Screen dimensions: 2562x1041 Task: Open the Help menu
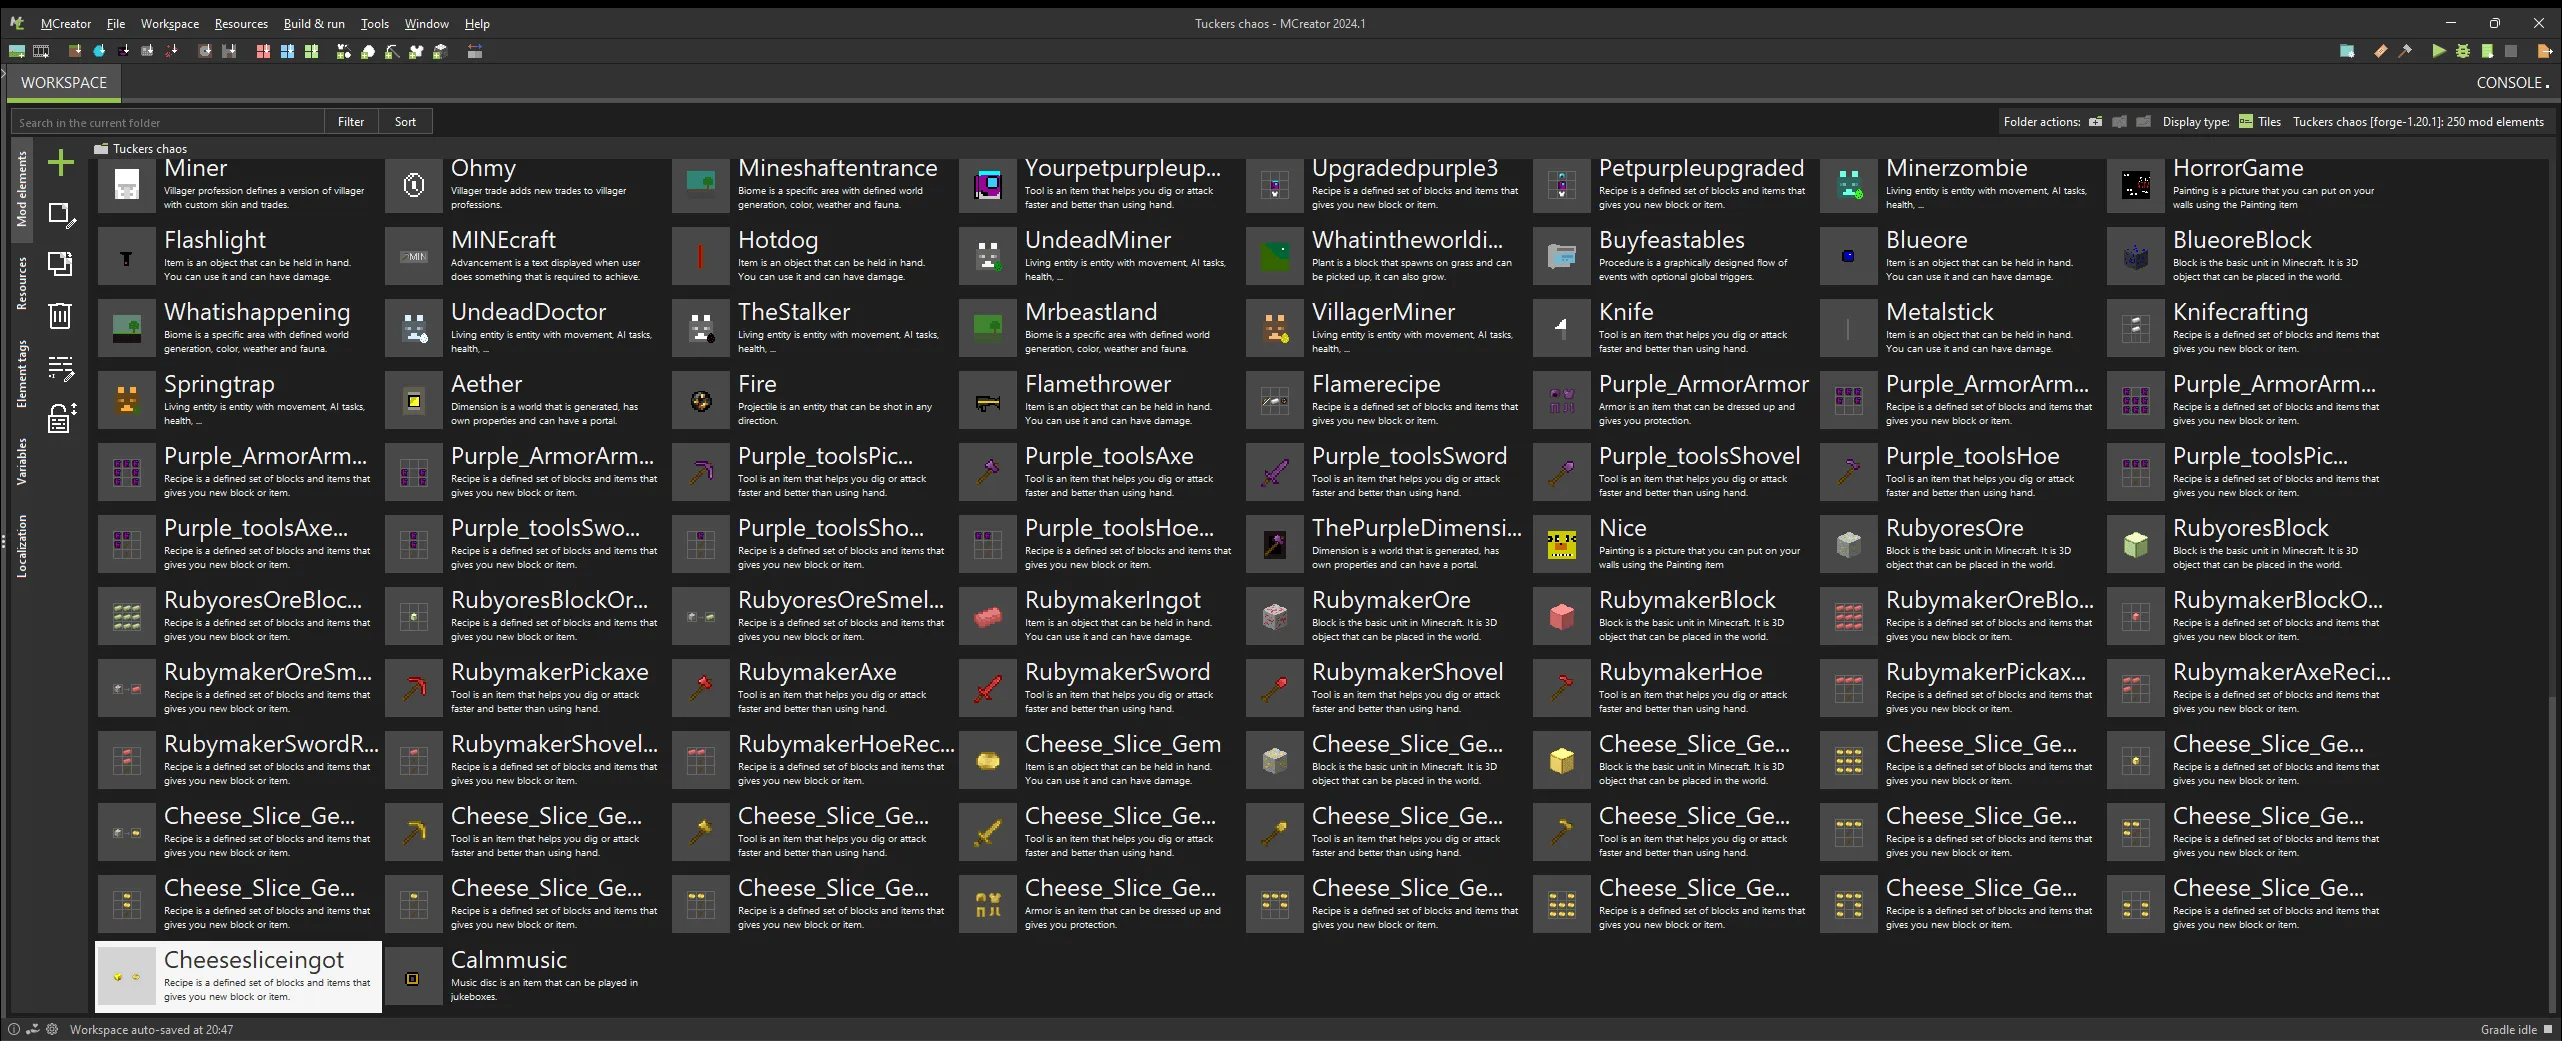(477, 24)
